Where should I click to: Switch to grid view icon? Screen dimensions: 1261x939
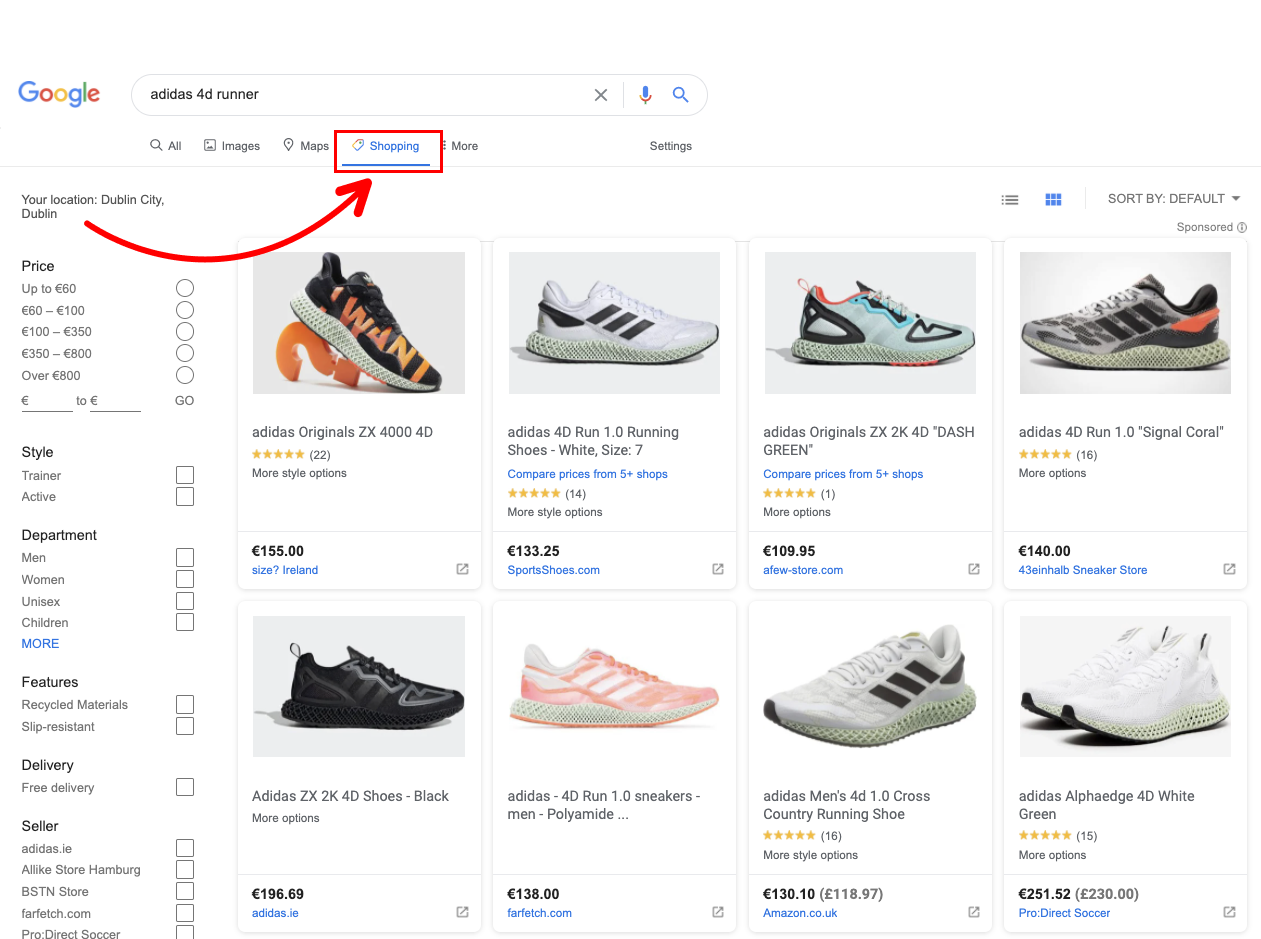click(1053, 200)
